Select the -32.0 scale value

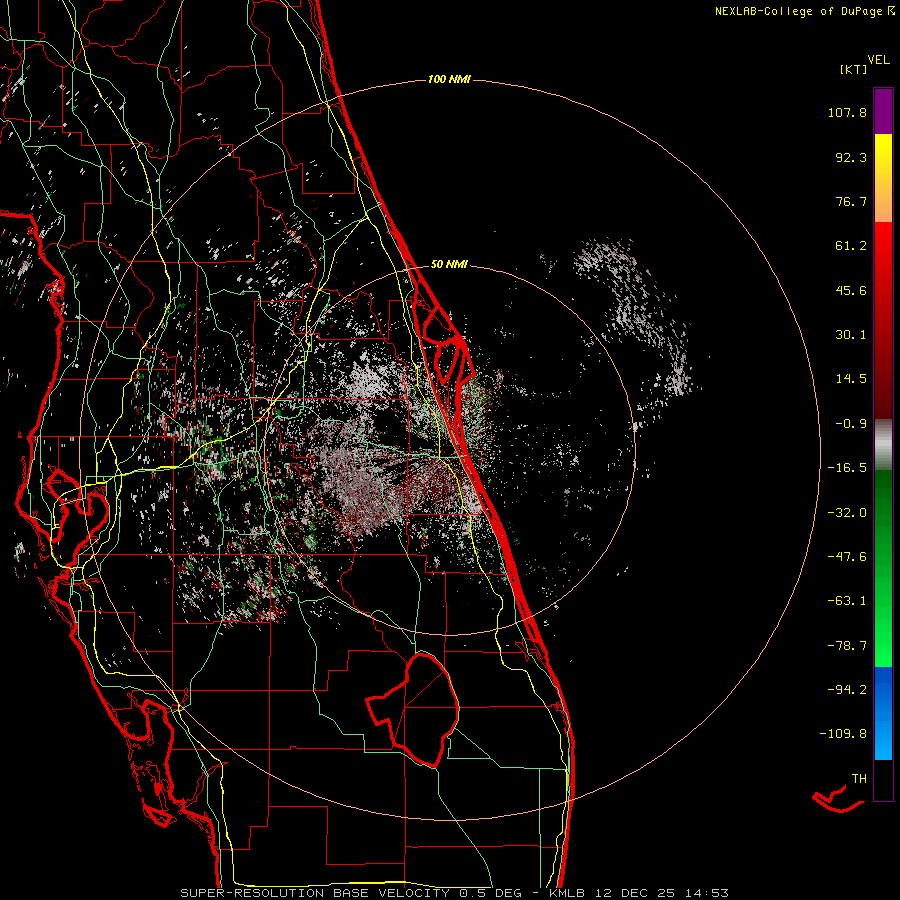(847, 513)
